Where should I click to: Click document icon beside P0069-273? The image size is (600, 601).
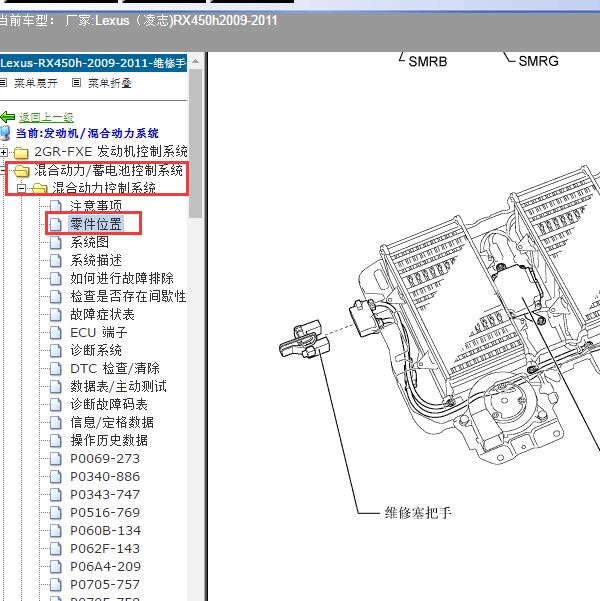56,459
